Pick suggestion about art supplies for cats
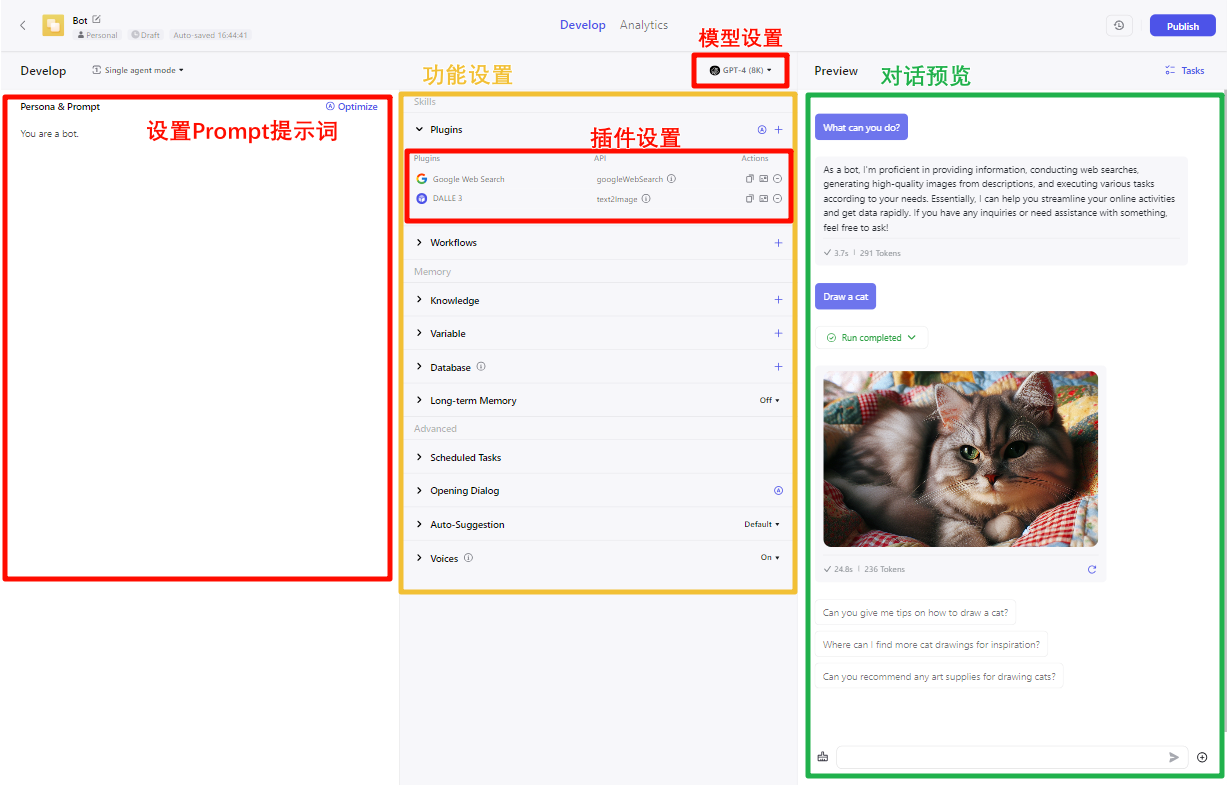The height and width of the screenshot is (785, 1227). (939, 677)
